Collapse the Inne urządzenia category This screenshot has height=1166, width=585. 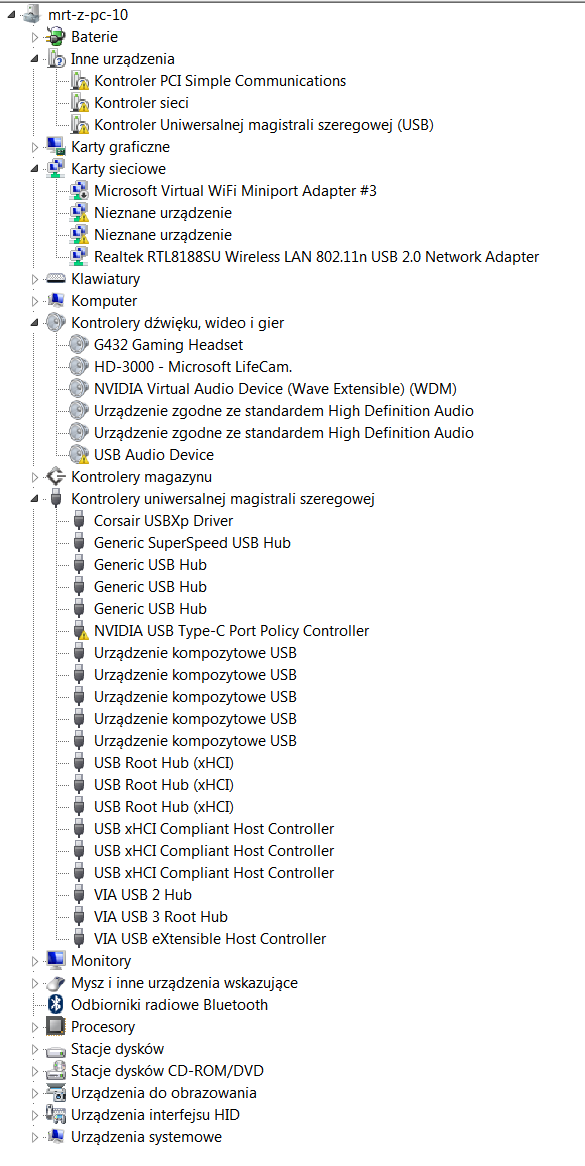pos(34,59)
